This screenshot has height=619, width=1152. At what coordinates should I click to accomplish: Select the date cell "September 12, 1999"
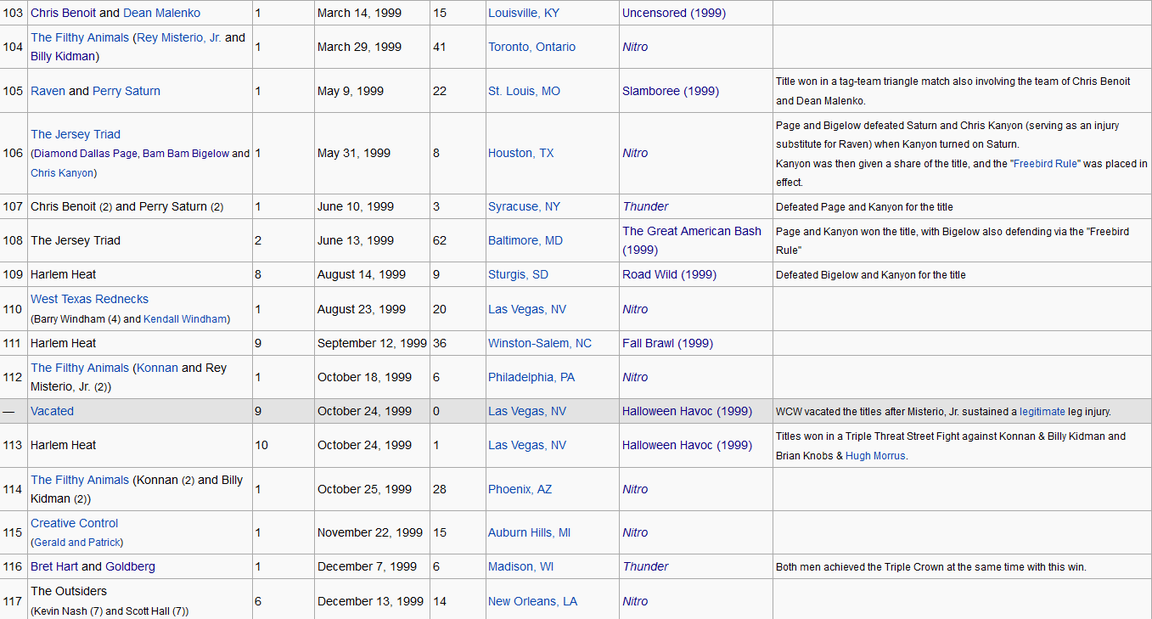(x=372, y=344)
